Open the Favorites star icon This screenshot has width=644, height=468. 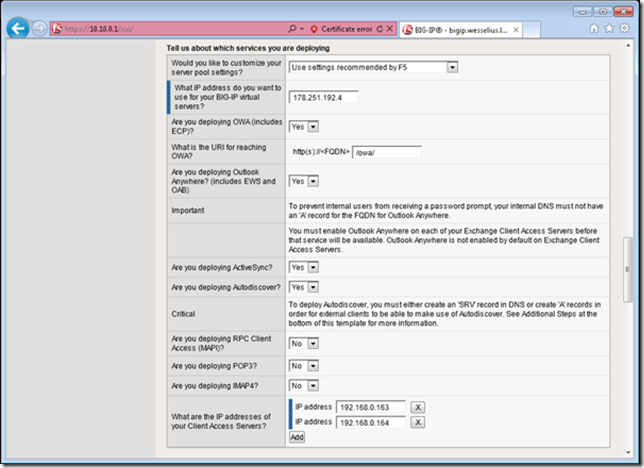[x=608, y=30]
